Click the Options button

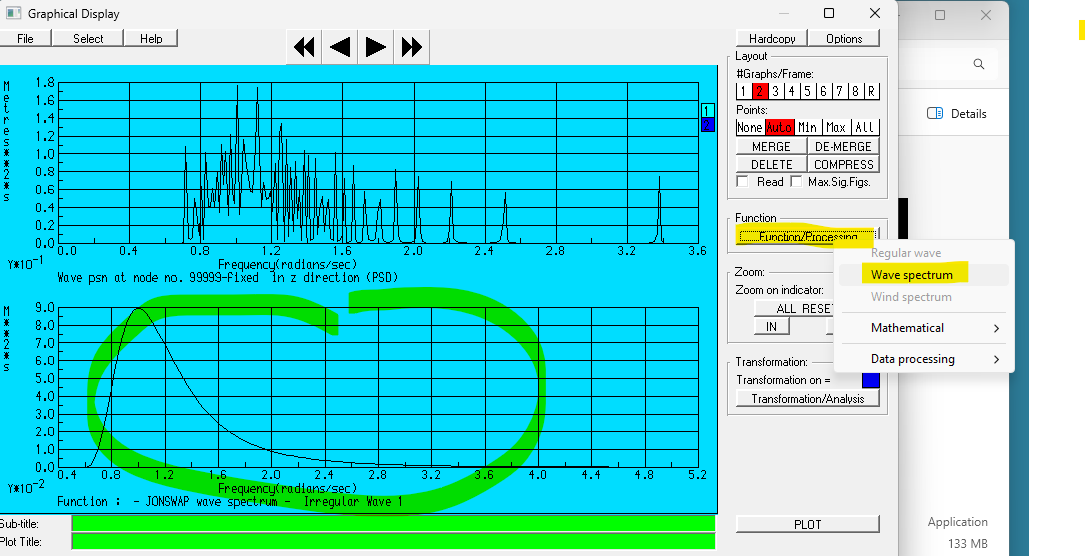pyautogui.click(x=844, y=38)
